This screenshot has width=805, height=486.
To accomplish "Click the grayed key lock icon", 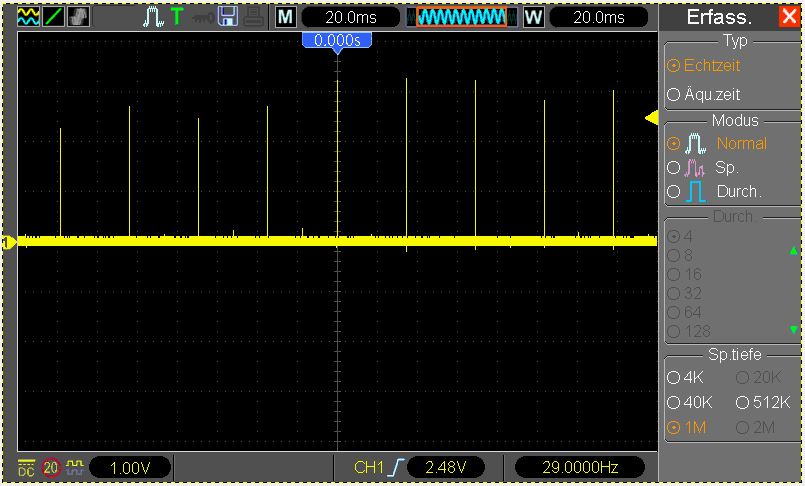I will click(x=202, y=18).
